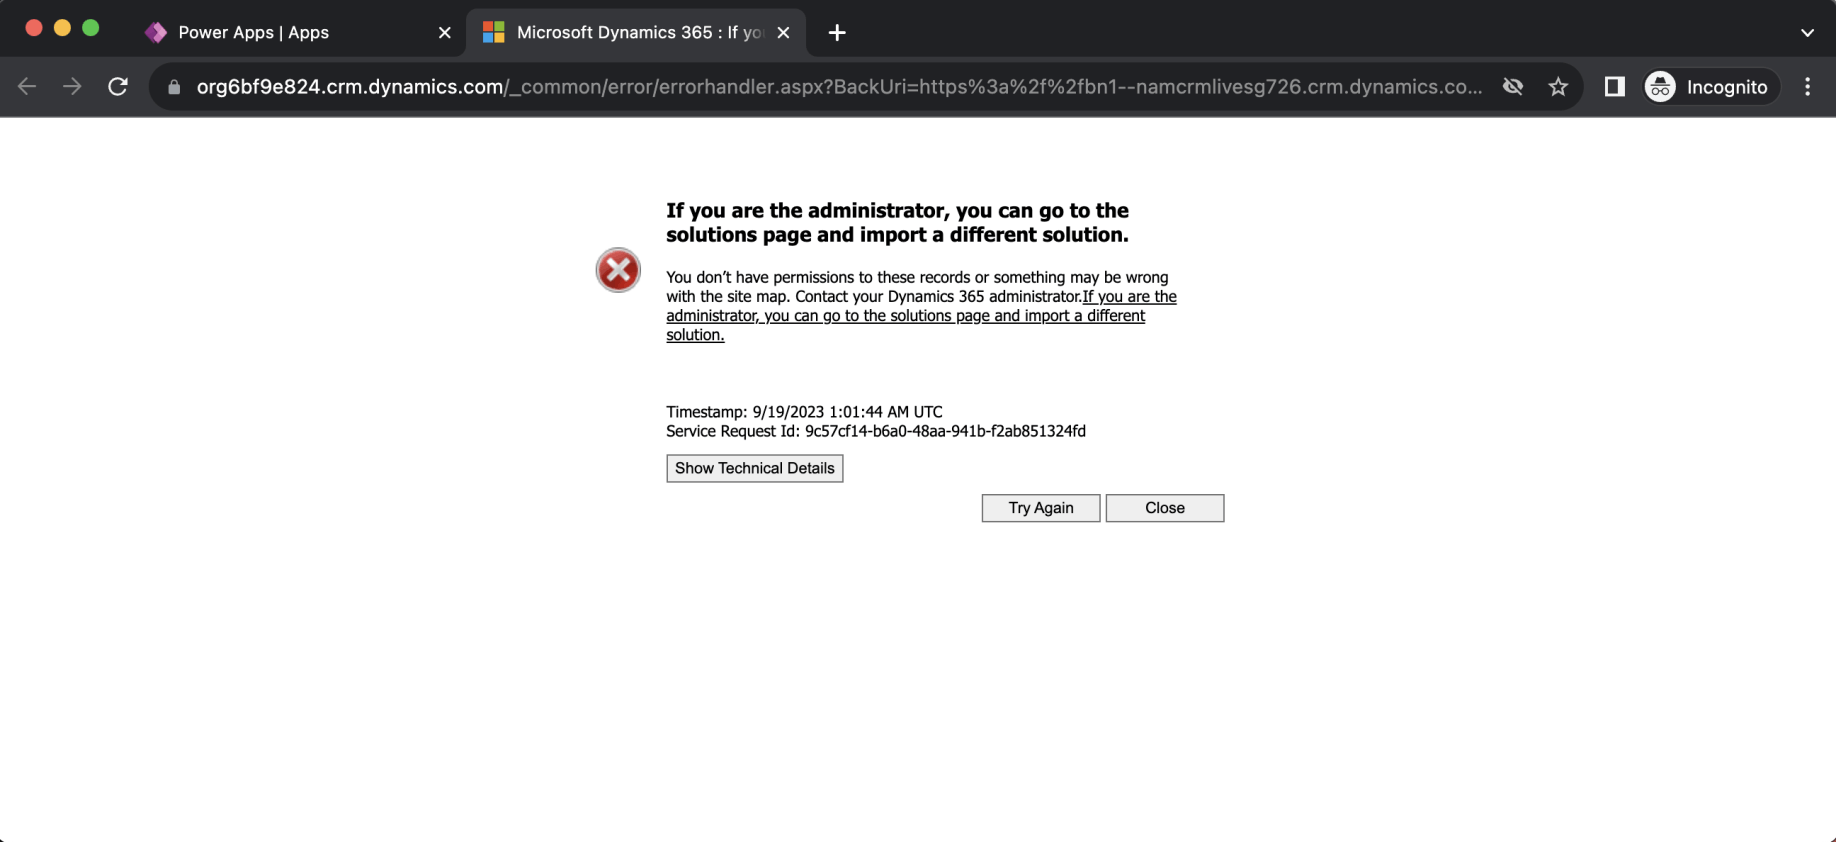Reload the current page
The image size is (1836, 842).
click(118, 87)
